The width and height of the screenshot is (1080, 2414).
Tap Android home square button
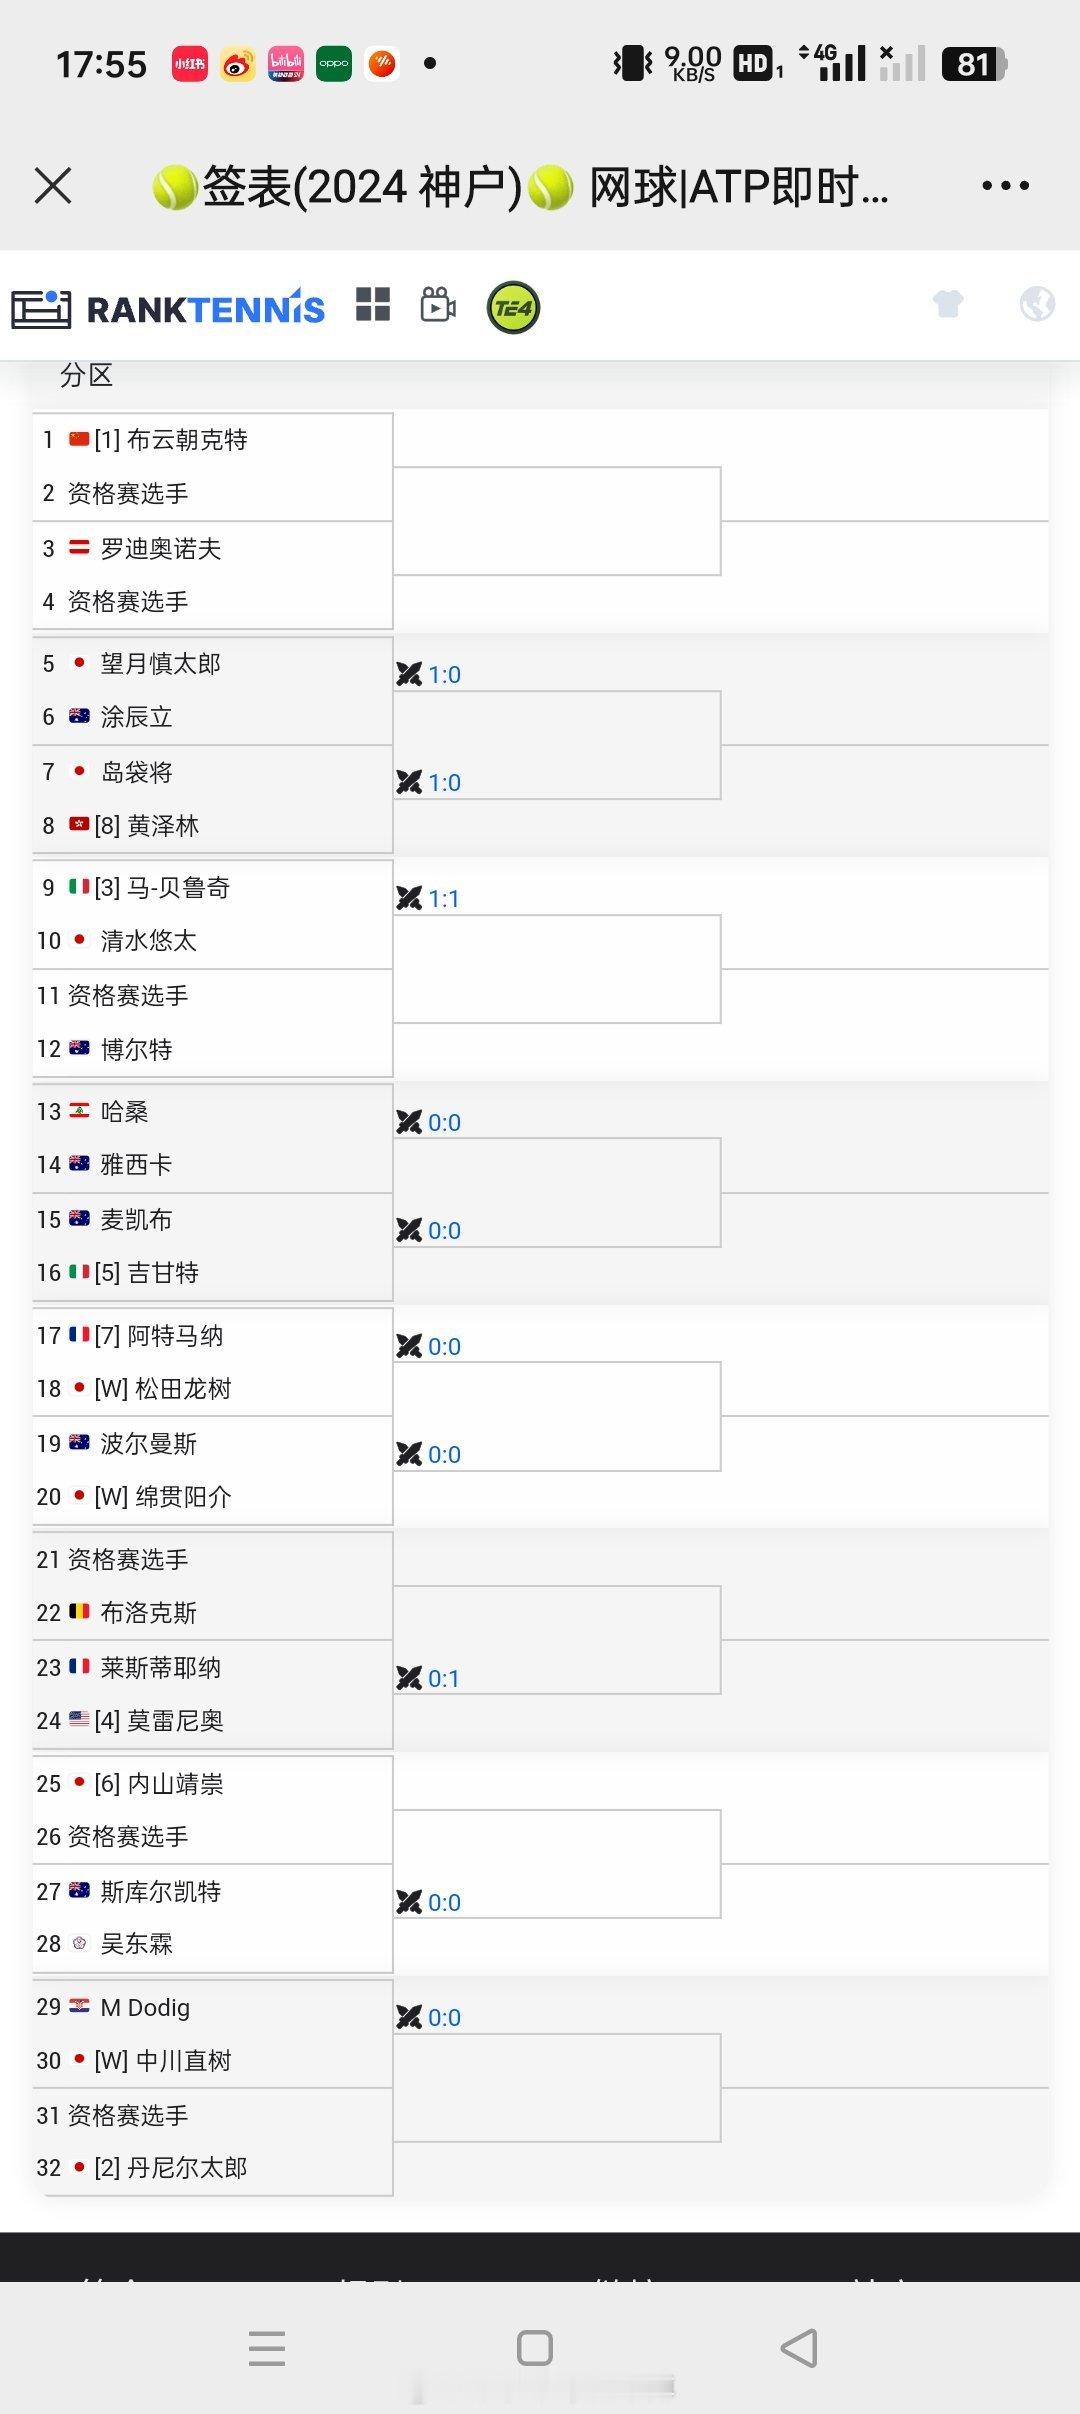tap(535, 2348)
